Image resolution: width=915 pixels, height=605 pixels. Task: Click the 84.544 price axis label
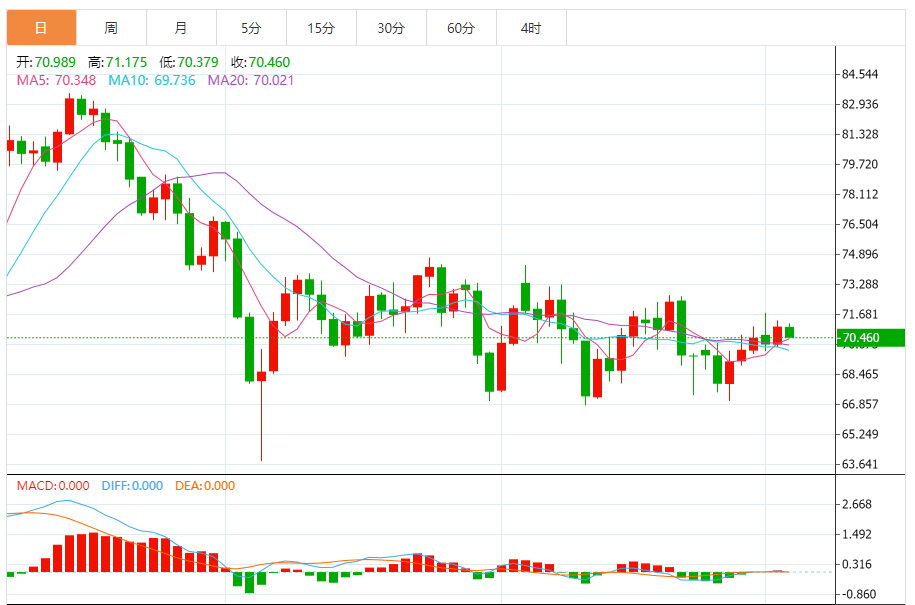(860, 74)
